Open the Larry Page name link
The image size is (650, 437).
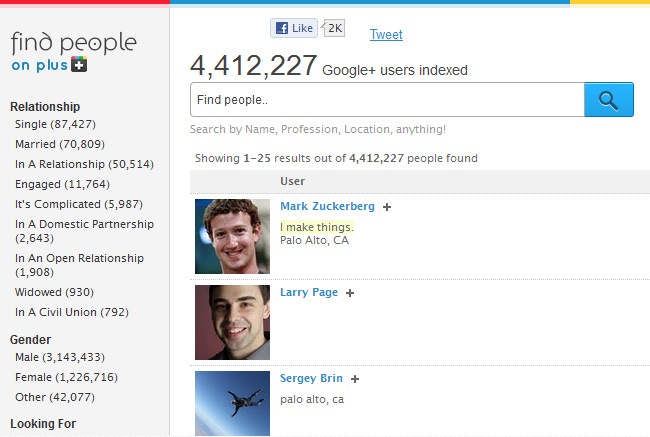click(309, 292)
